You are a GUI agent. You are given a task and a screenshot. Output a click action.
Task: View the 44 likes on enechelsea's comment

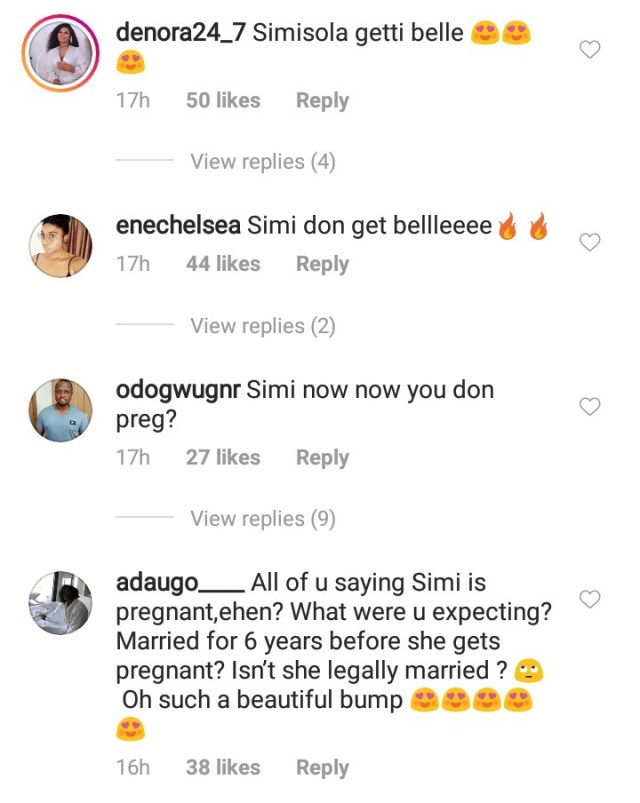(x=223, y=264)
